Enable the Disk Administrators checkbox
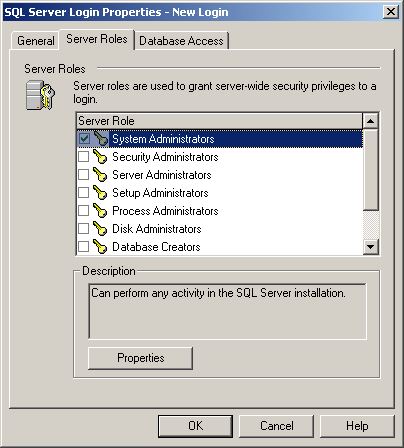This screenshot has height=448, width=404. tap(83, 229)
